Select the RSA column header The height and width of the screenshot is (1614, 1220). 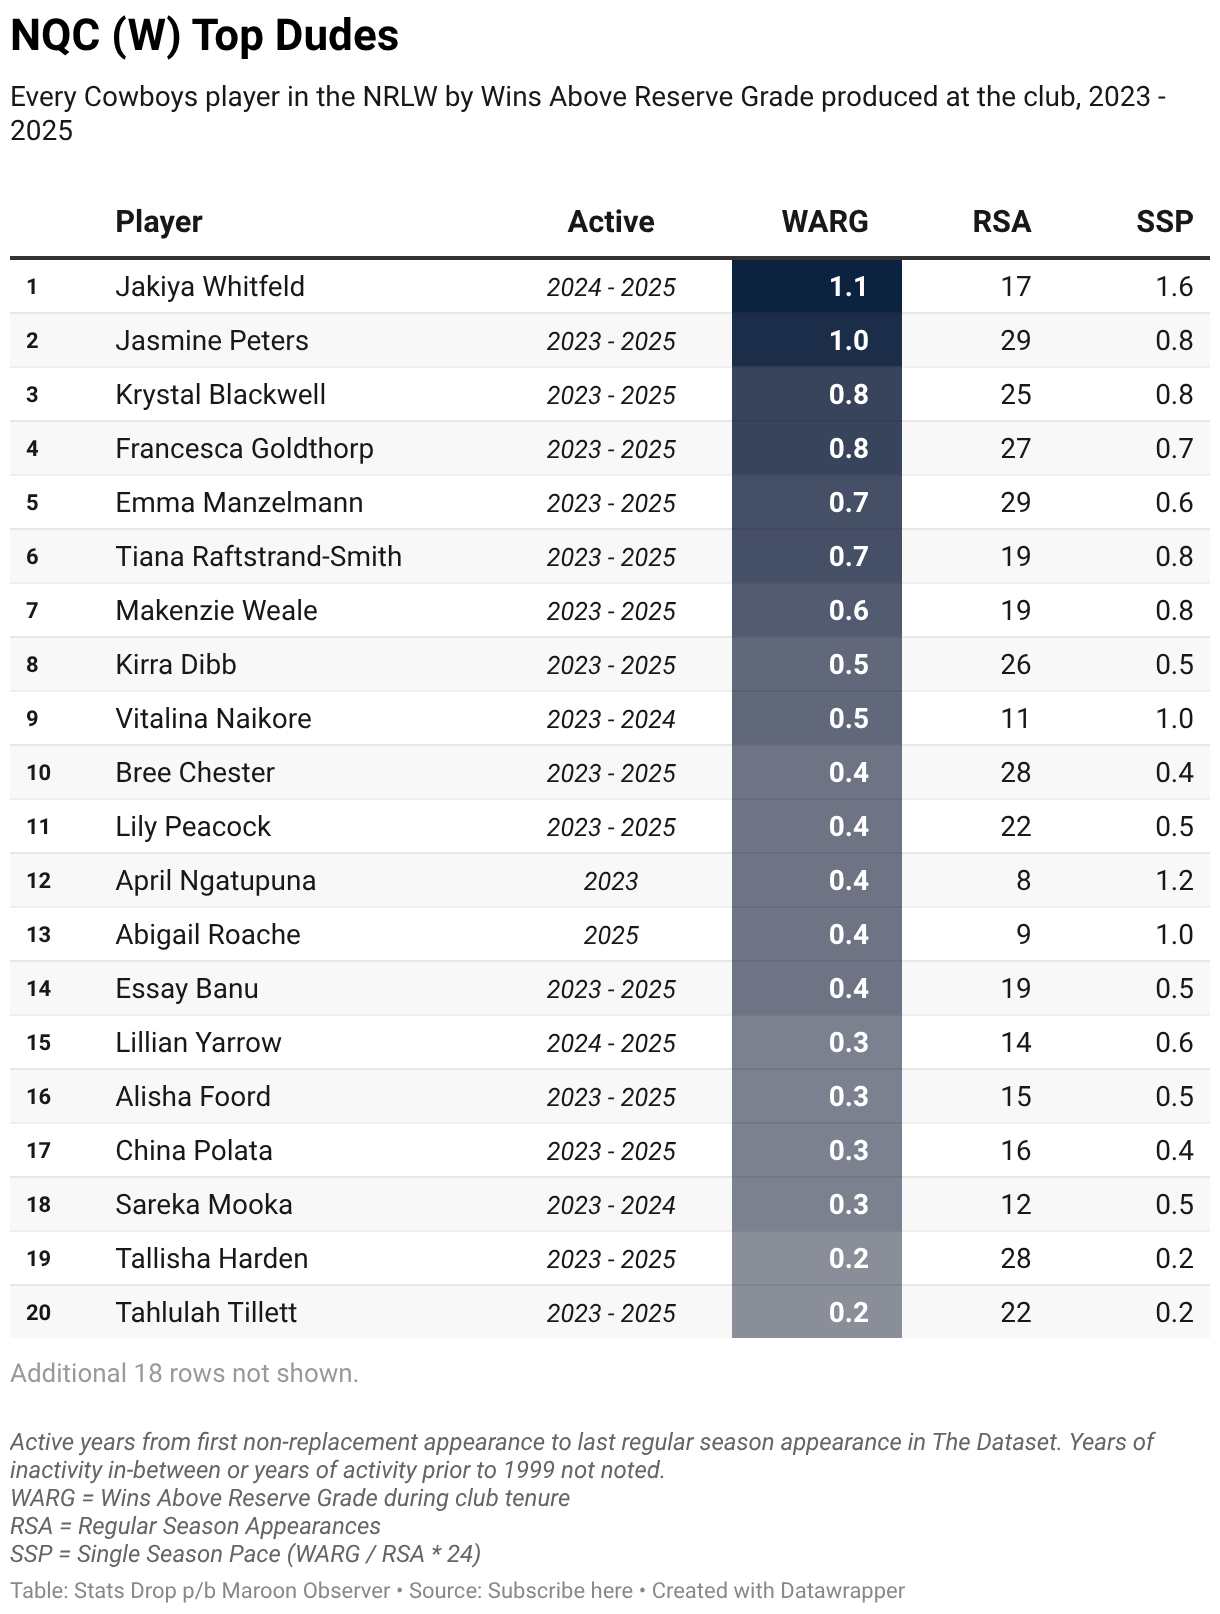click(1002, 222)
